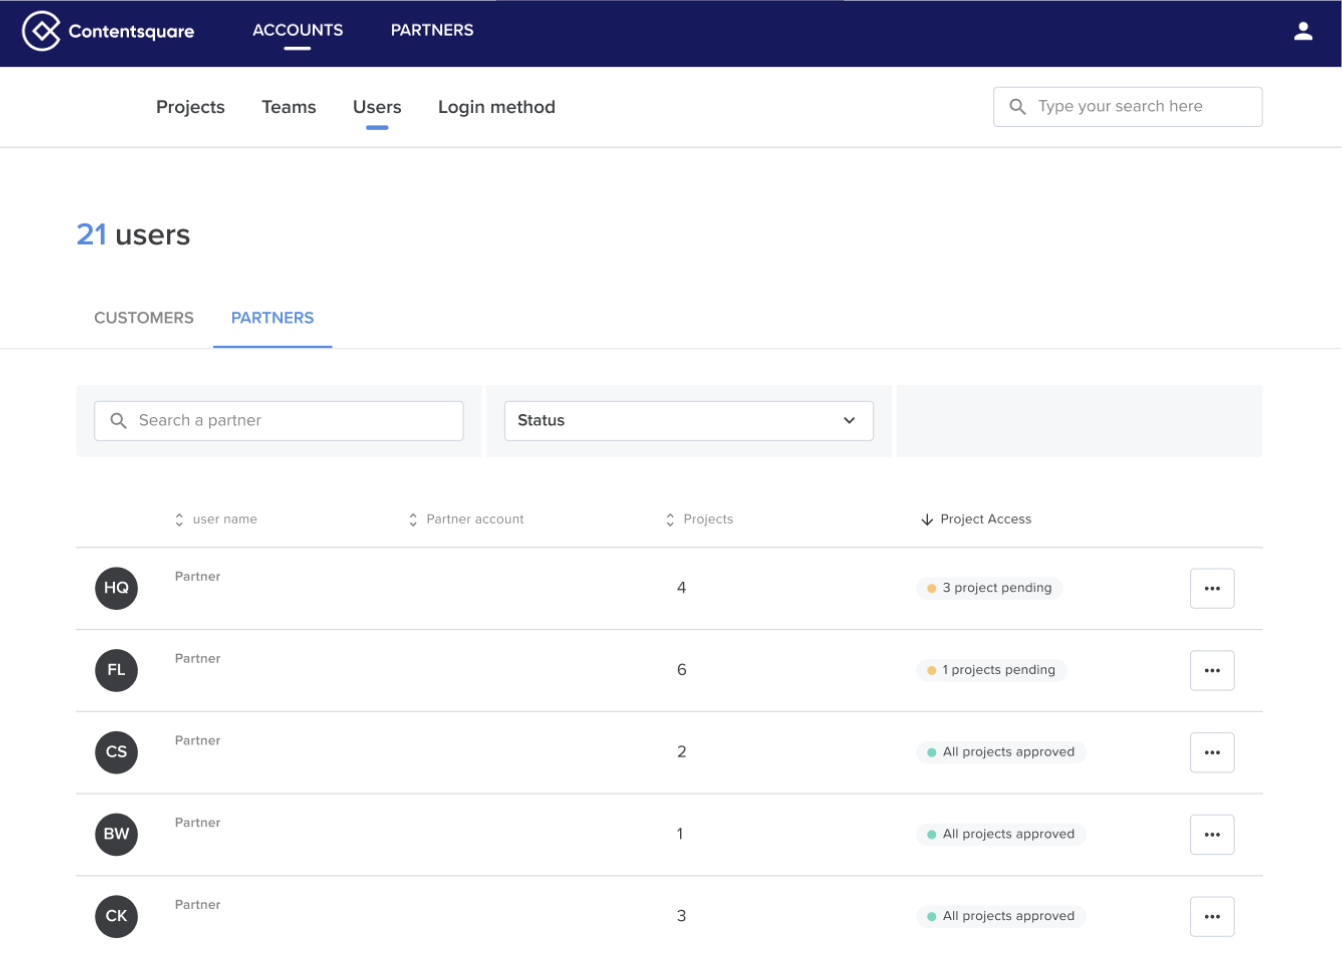Select the PARTNERS users tab
Image resolution: width=1342 pixels, height=966 pixels.
pos(272,318)
